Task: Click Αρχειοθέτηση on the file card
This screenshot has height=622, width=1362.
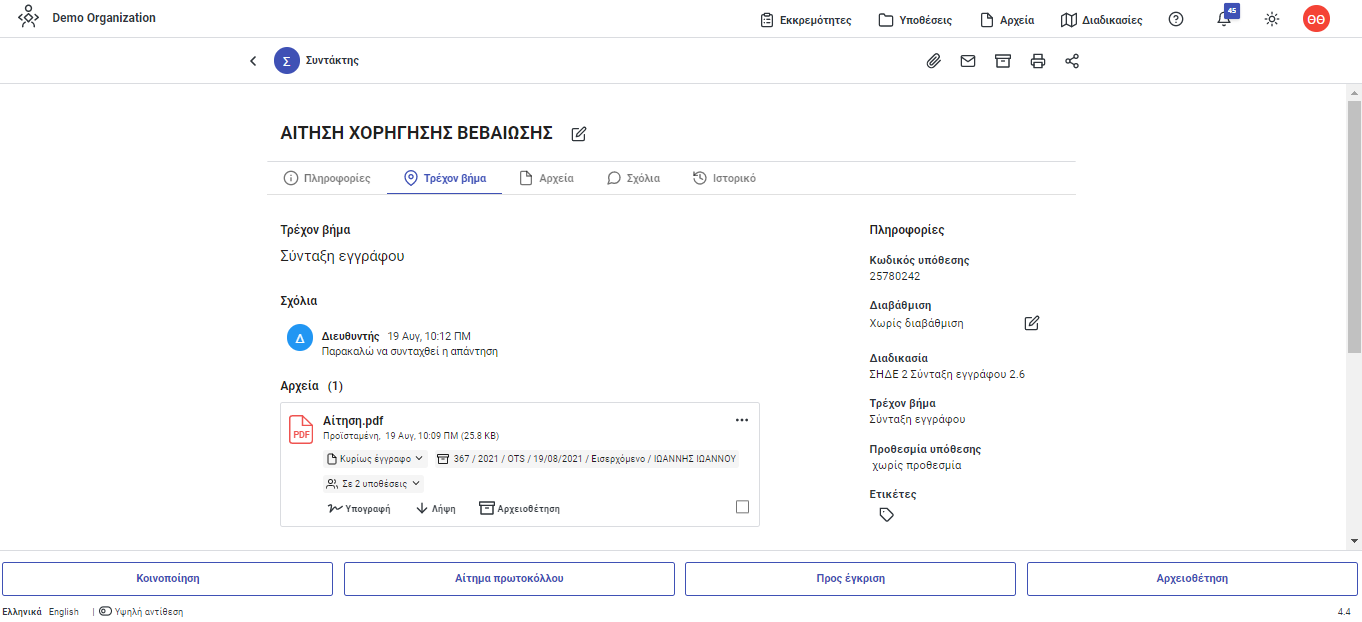Action: pyautogui.click(x=519, y=508)
